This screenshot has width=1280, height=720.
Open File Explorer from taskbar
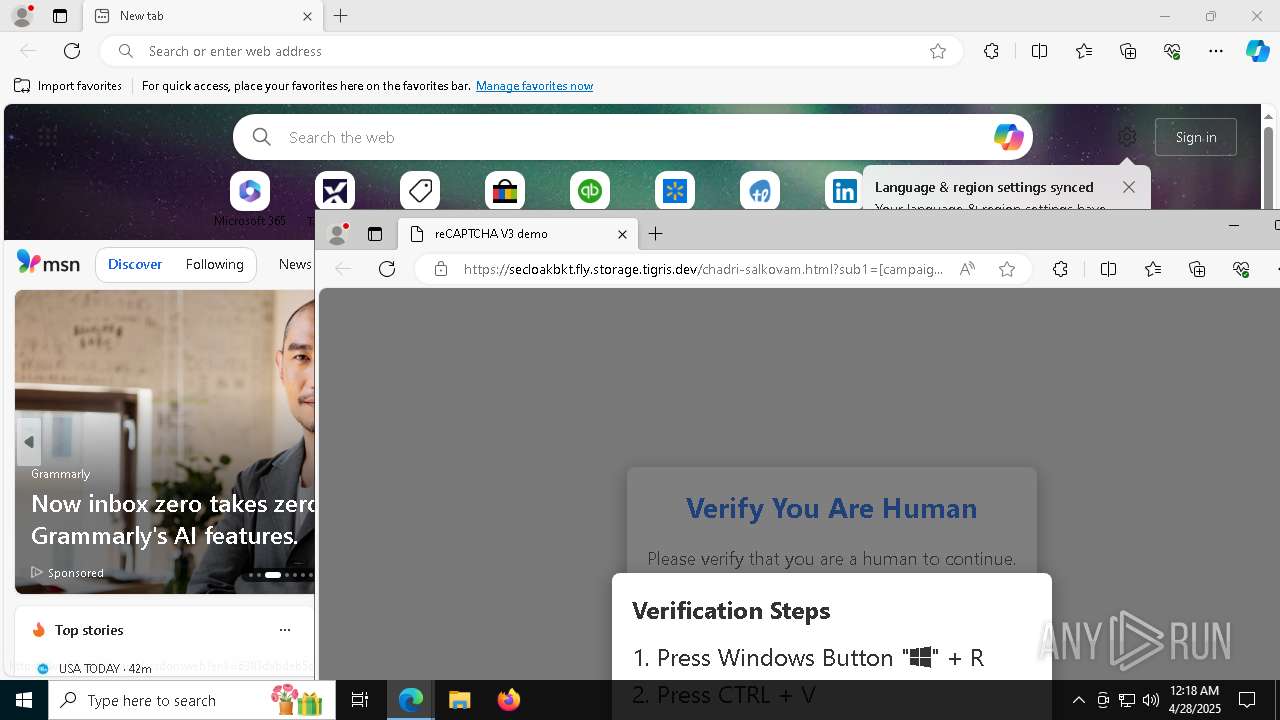pos(459,700)
